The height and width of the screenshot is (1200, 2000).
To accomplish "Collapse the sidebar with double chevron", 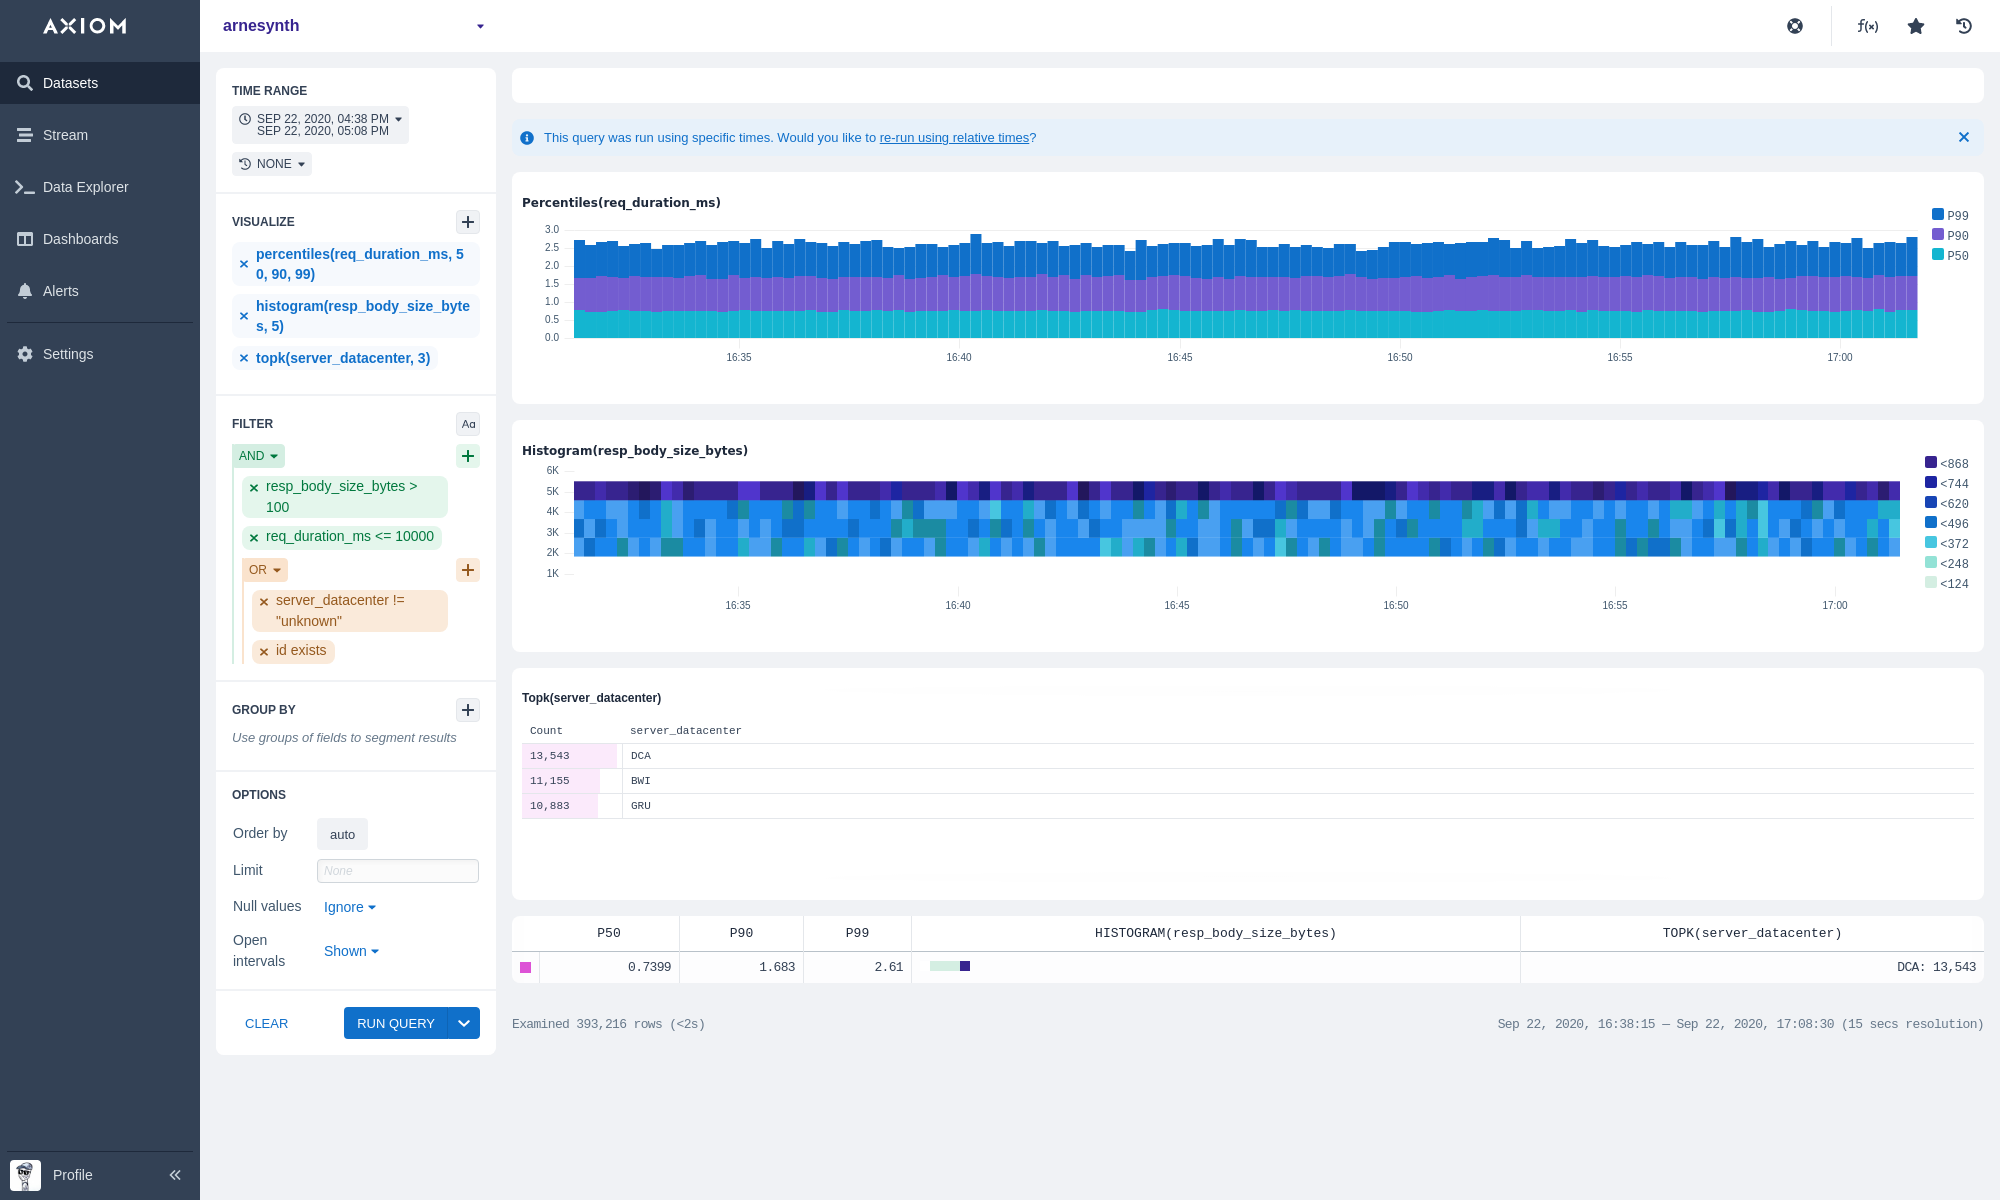I will pos(175,1175).
